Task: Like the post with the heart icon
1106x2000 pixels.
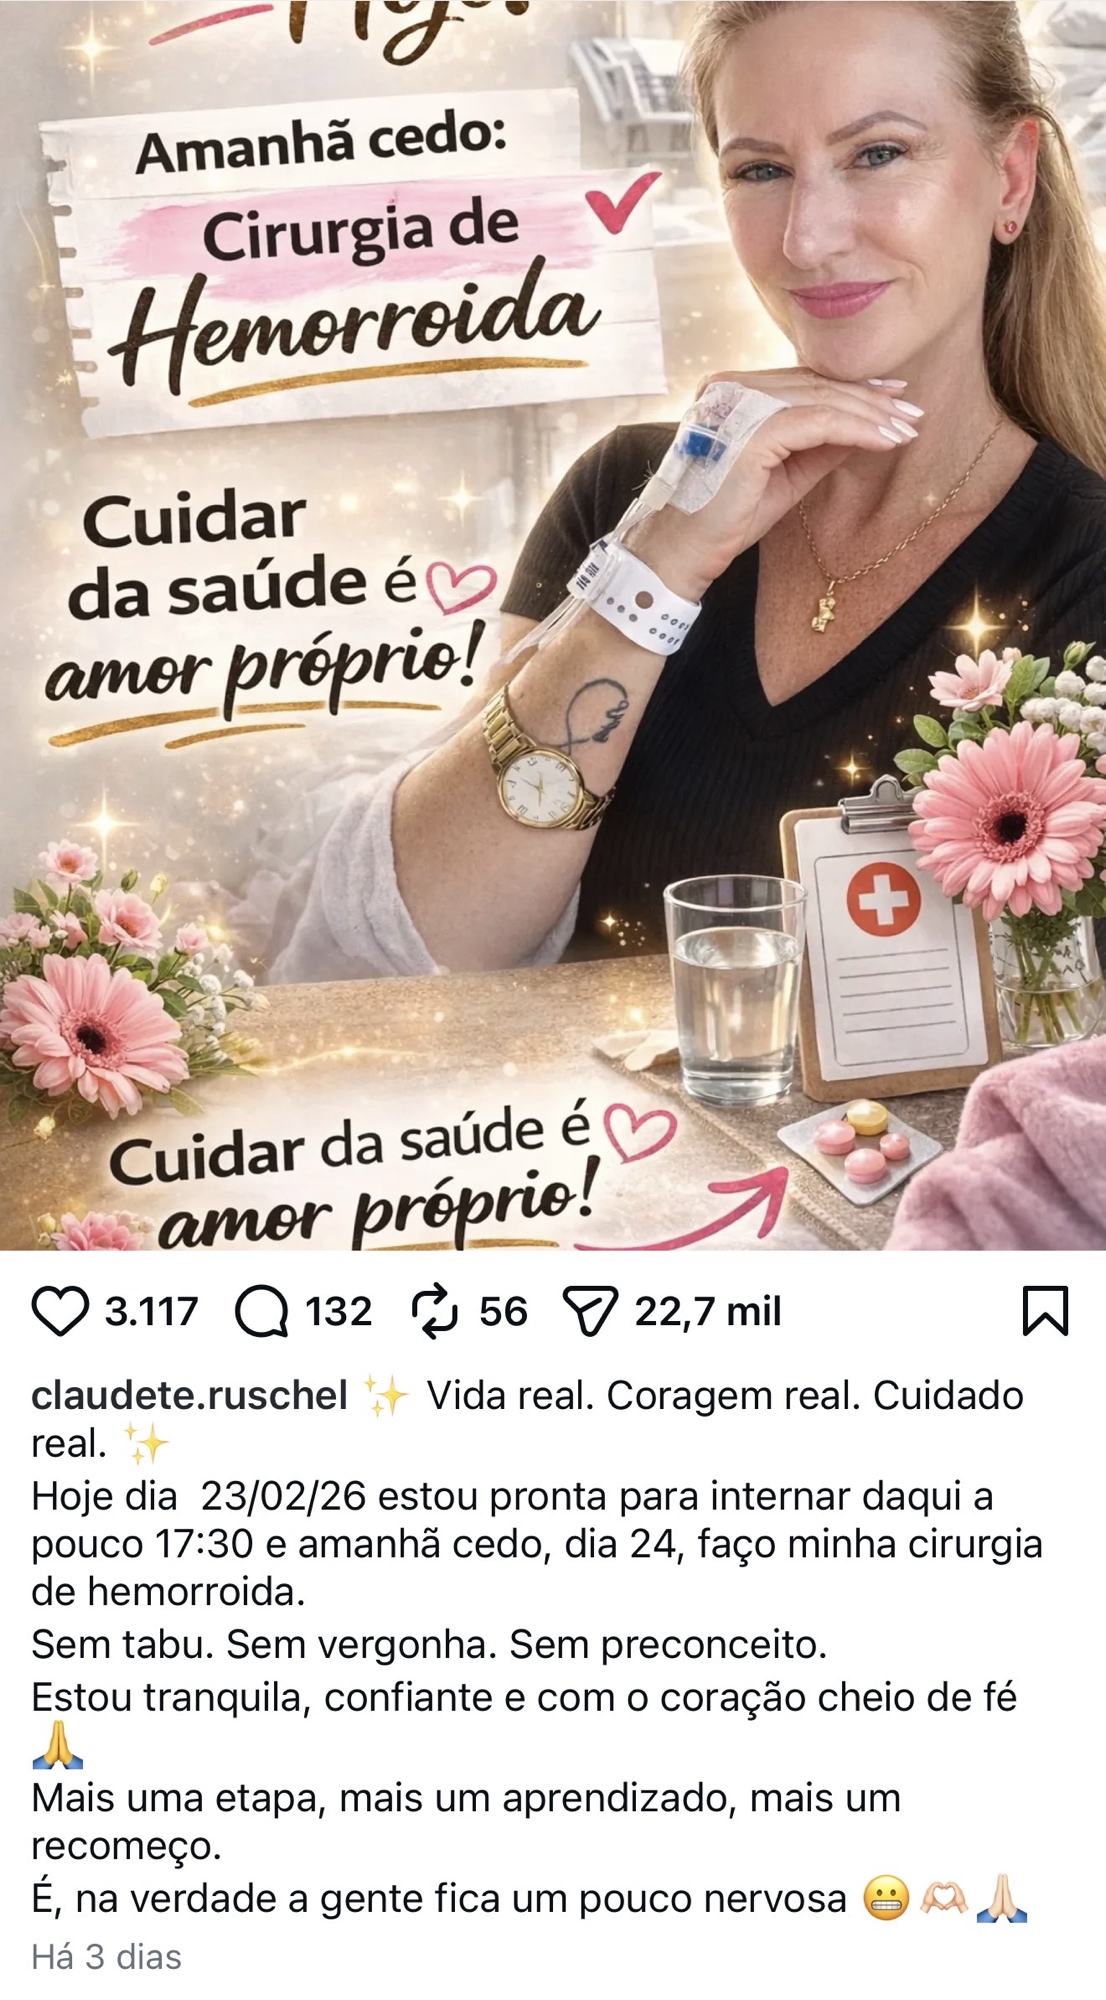Action: click(x=60, y=1312)
